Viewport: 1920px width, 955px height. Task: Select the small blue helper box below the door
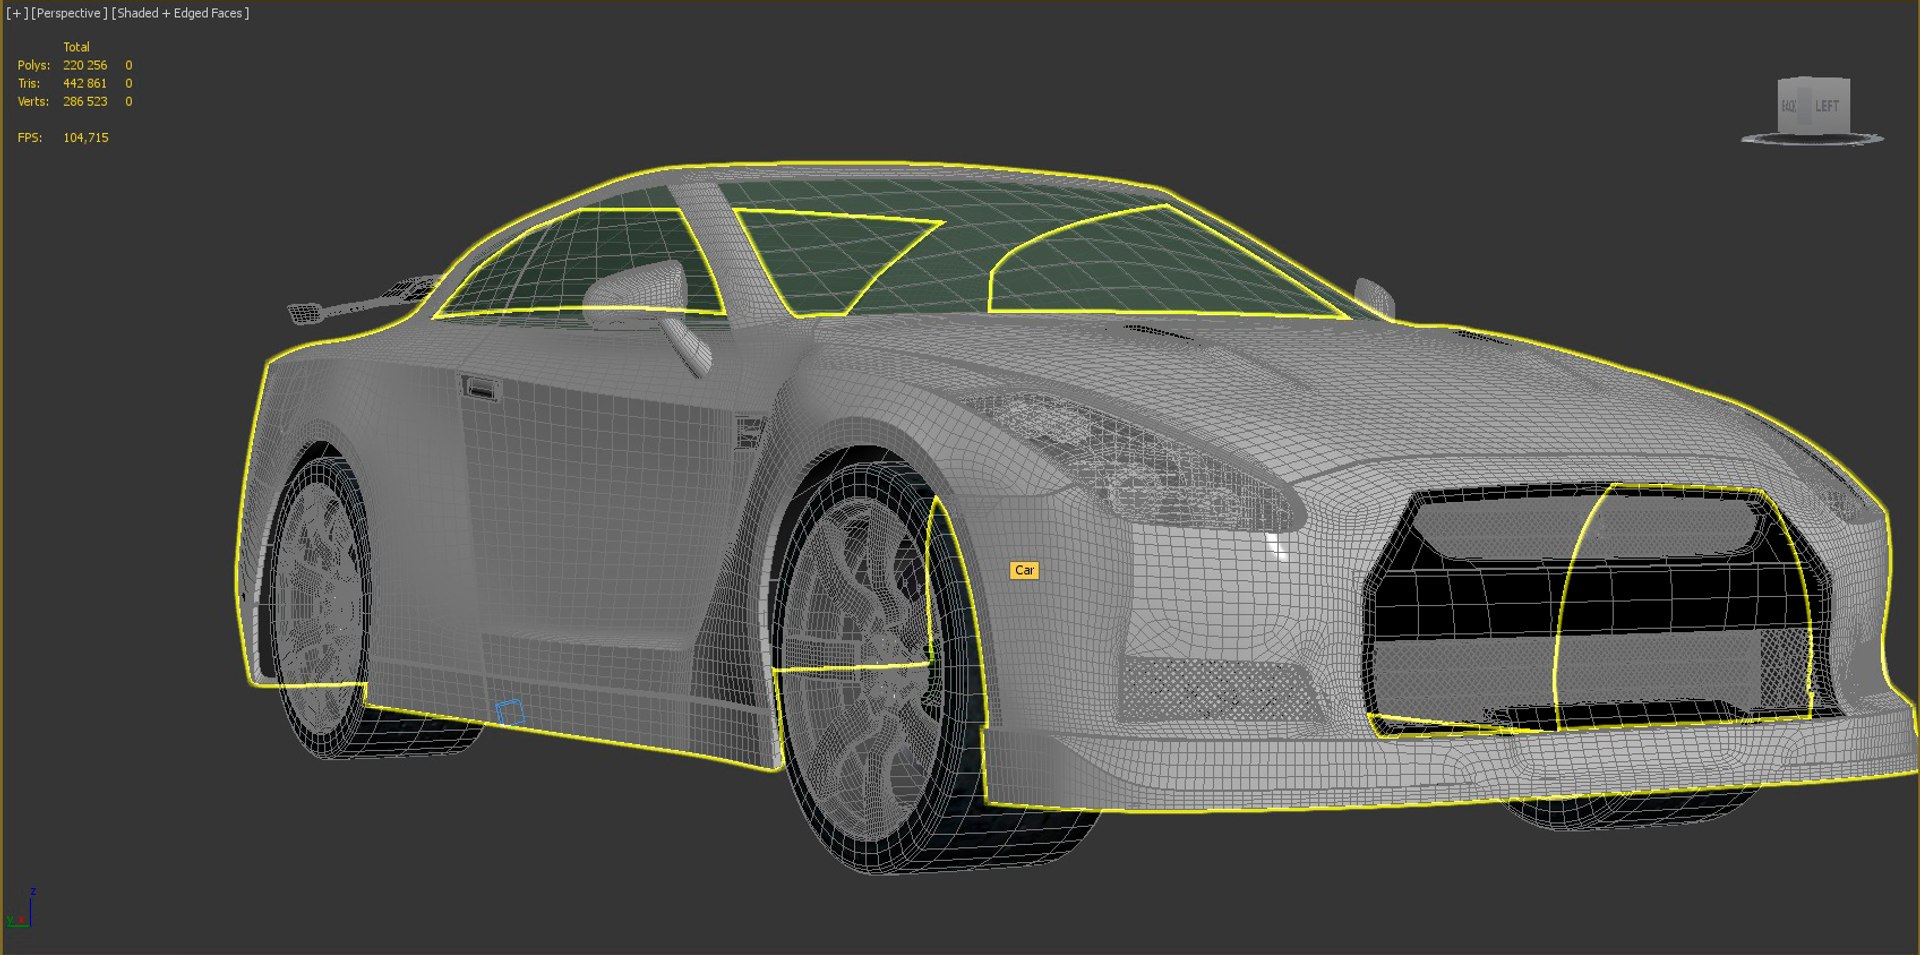(510, 712)
